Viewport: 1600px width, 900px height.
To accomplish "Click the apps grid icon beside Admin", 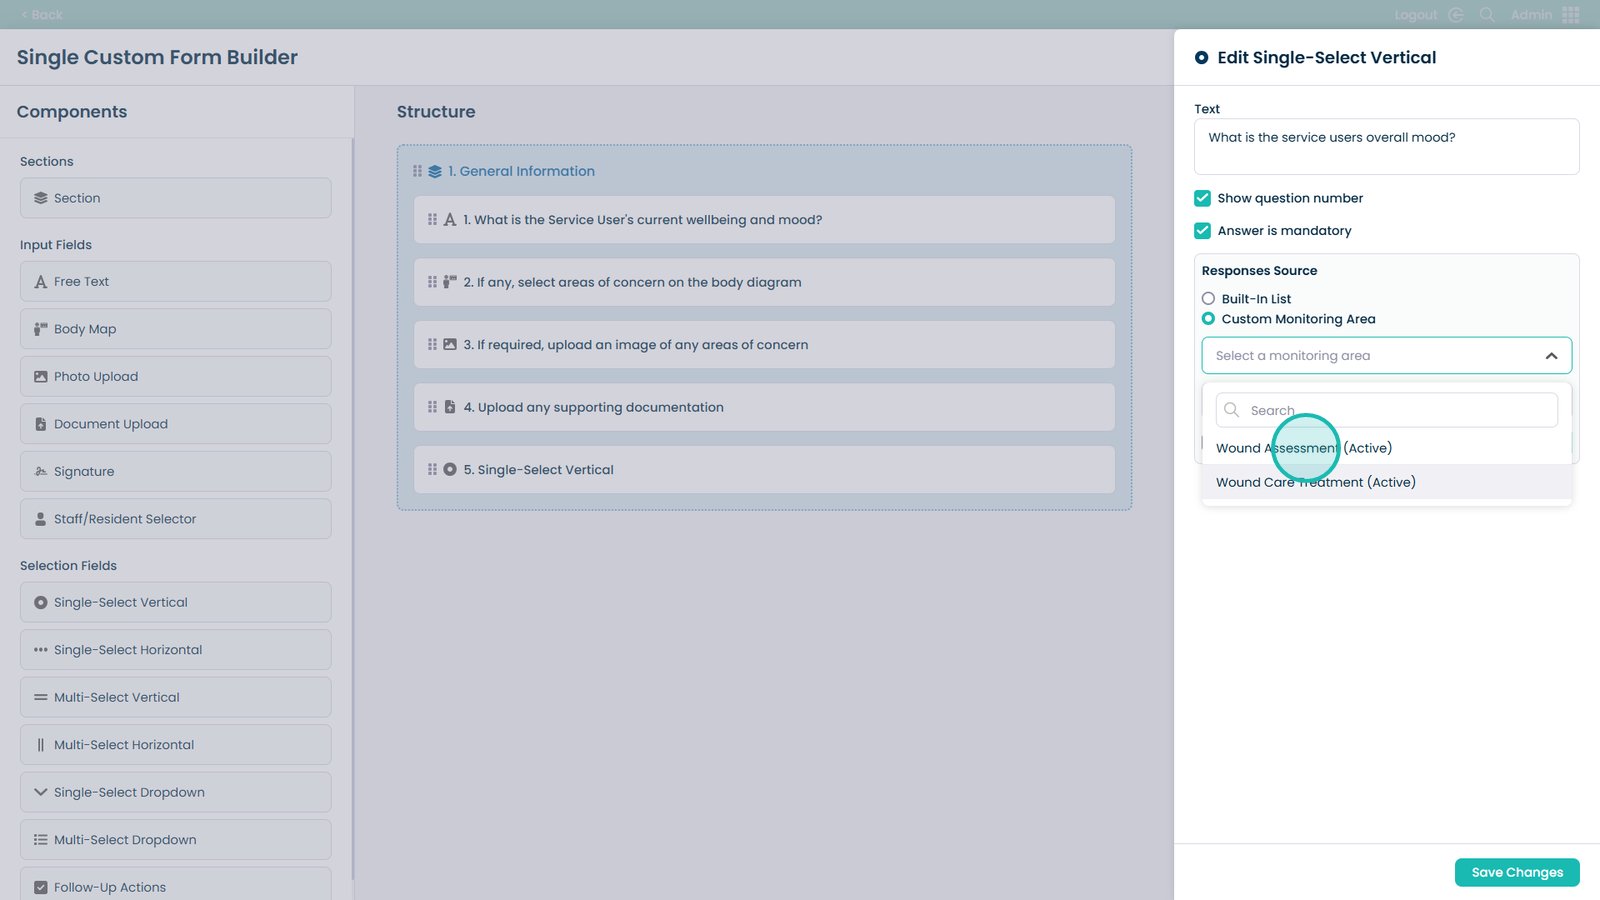I will 1570,15.
